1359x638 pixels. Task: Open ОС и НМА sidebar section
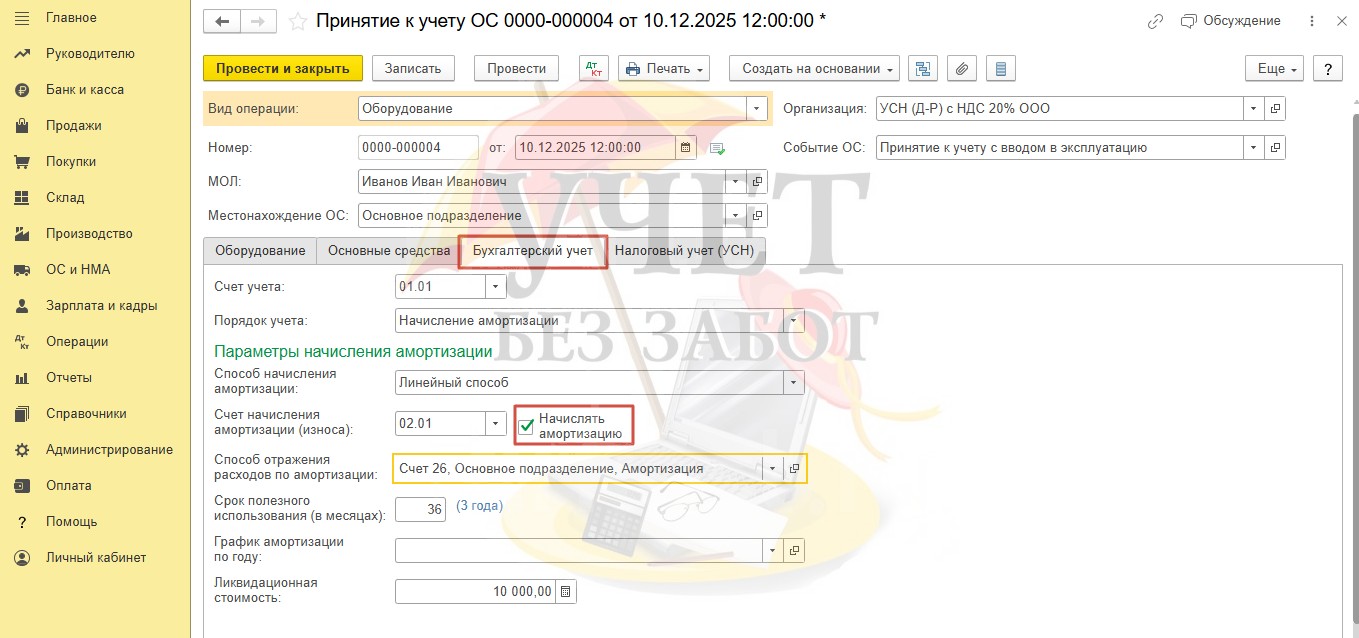pyautogui.click(x=78, y=270)
